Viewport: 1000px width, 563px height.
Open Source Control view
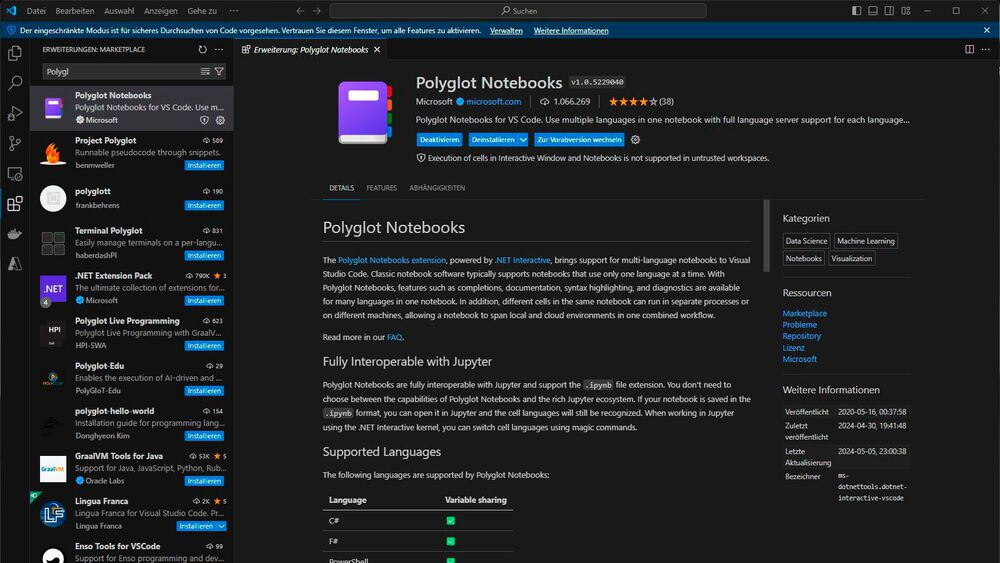point(15,143)
